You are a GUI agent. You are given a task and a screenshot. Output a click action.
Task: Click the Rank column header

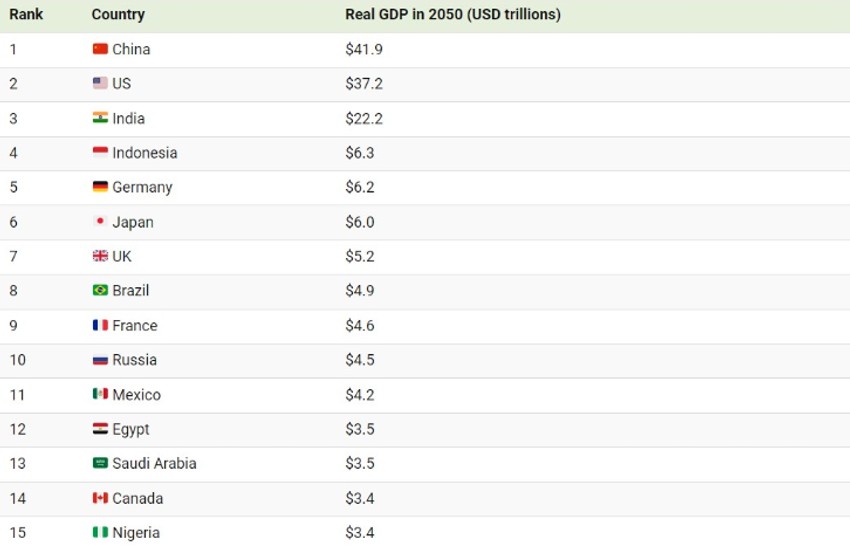click(26, 15)
